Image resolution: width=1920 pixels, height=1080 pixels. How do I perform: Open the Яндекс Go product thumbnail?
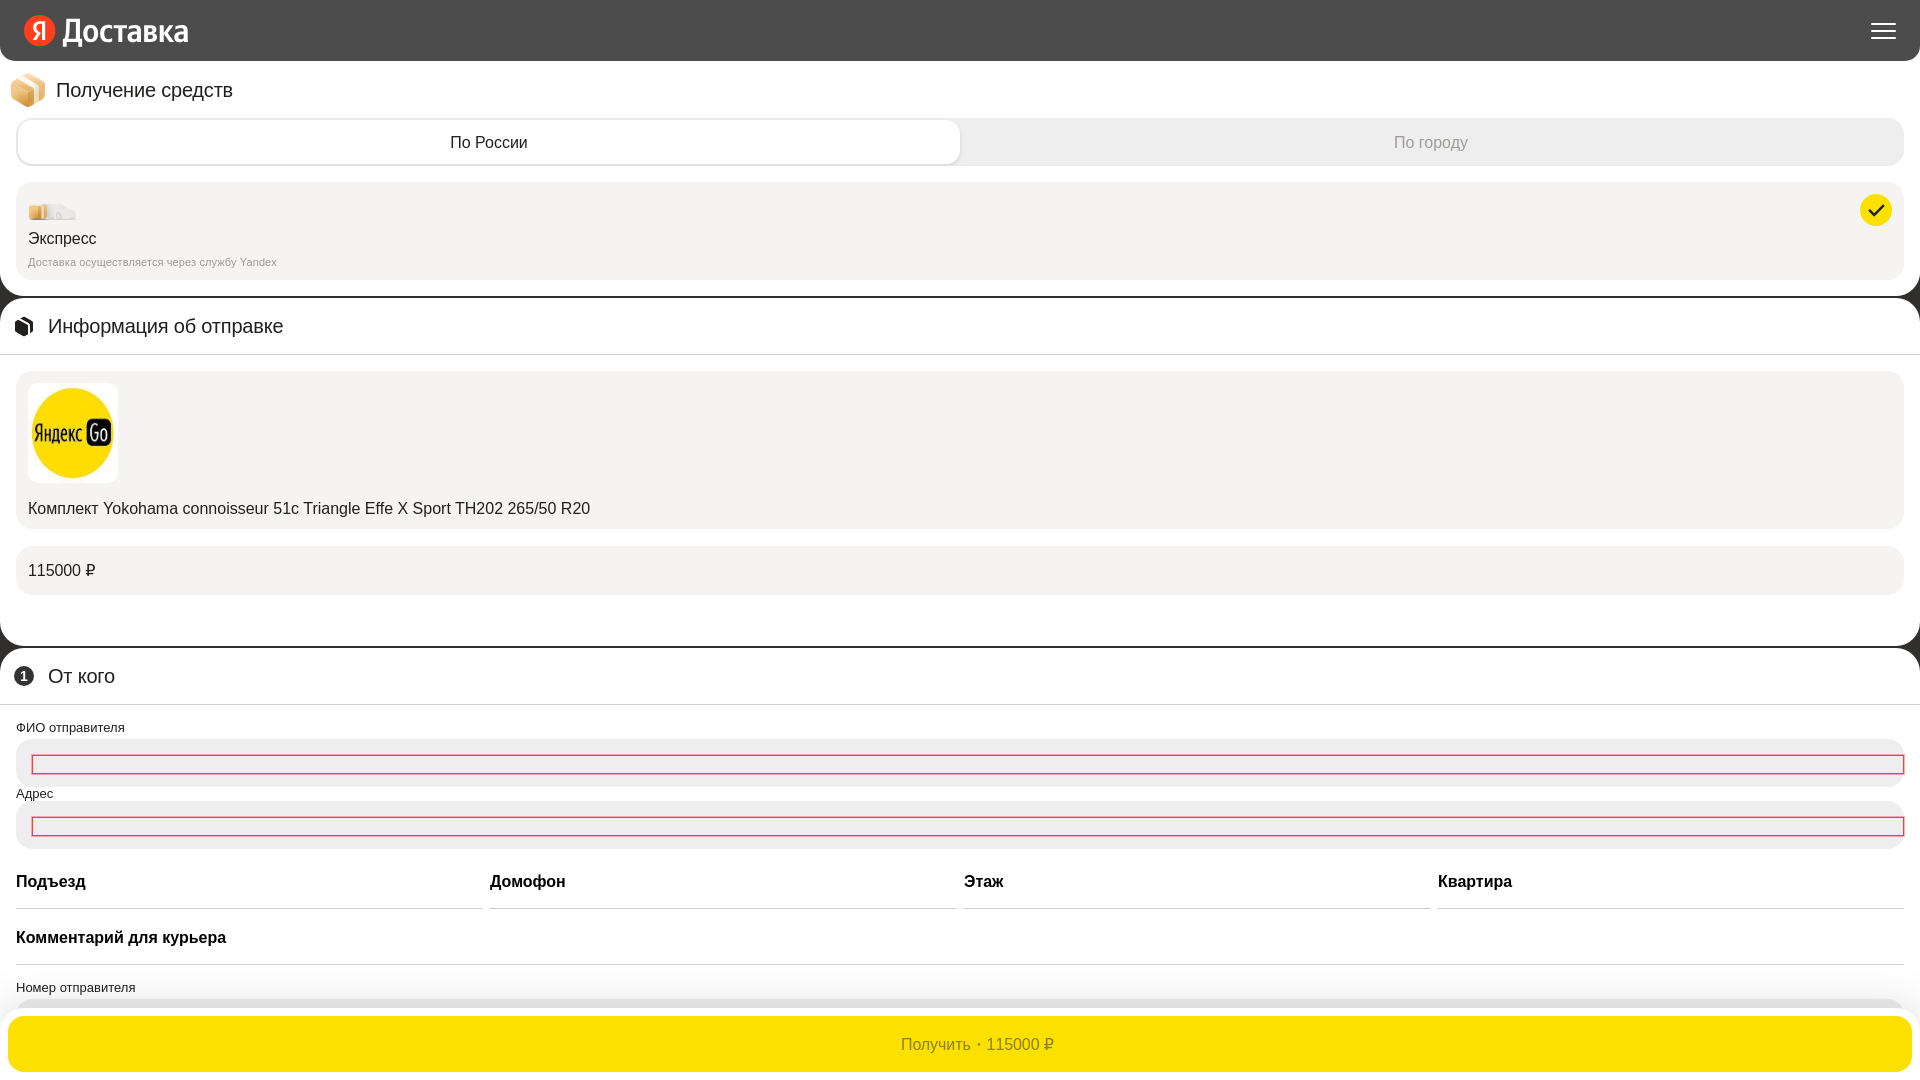coord(73,433)
